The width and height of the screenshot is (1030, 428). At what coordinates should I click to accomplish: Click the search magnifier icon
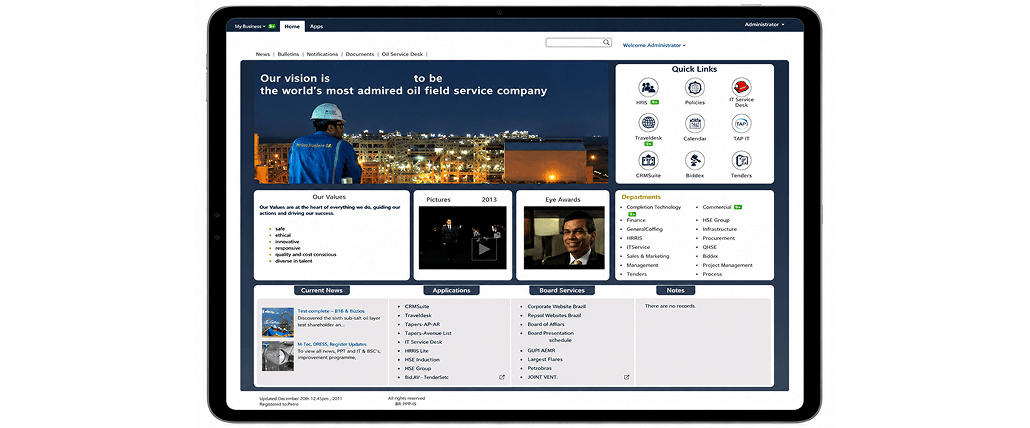(x=607, y=42)
